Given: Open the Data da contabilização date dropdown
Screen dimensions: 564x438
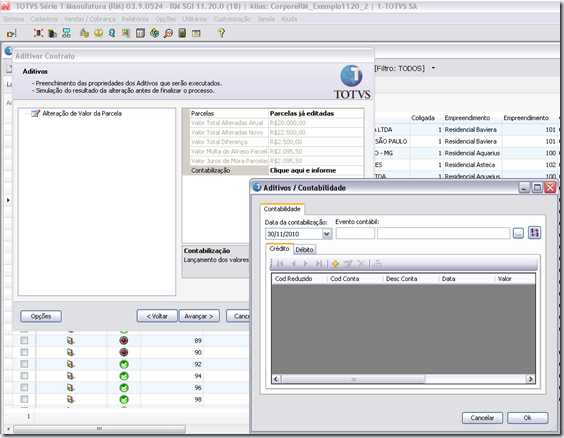Looking at the screenshot, I should [327, 234].
